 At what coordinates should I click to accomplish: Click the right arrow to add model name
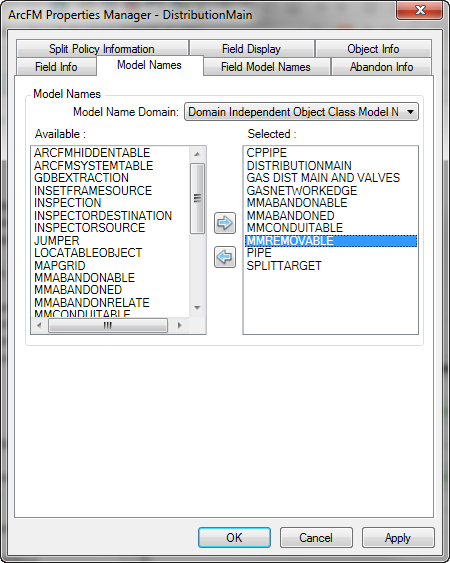[x=225, y=223]
